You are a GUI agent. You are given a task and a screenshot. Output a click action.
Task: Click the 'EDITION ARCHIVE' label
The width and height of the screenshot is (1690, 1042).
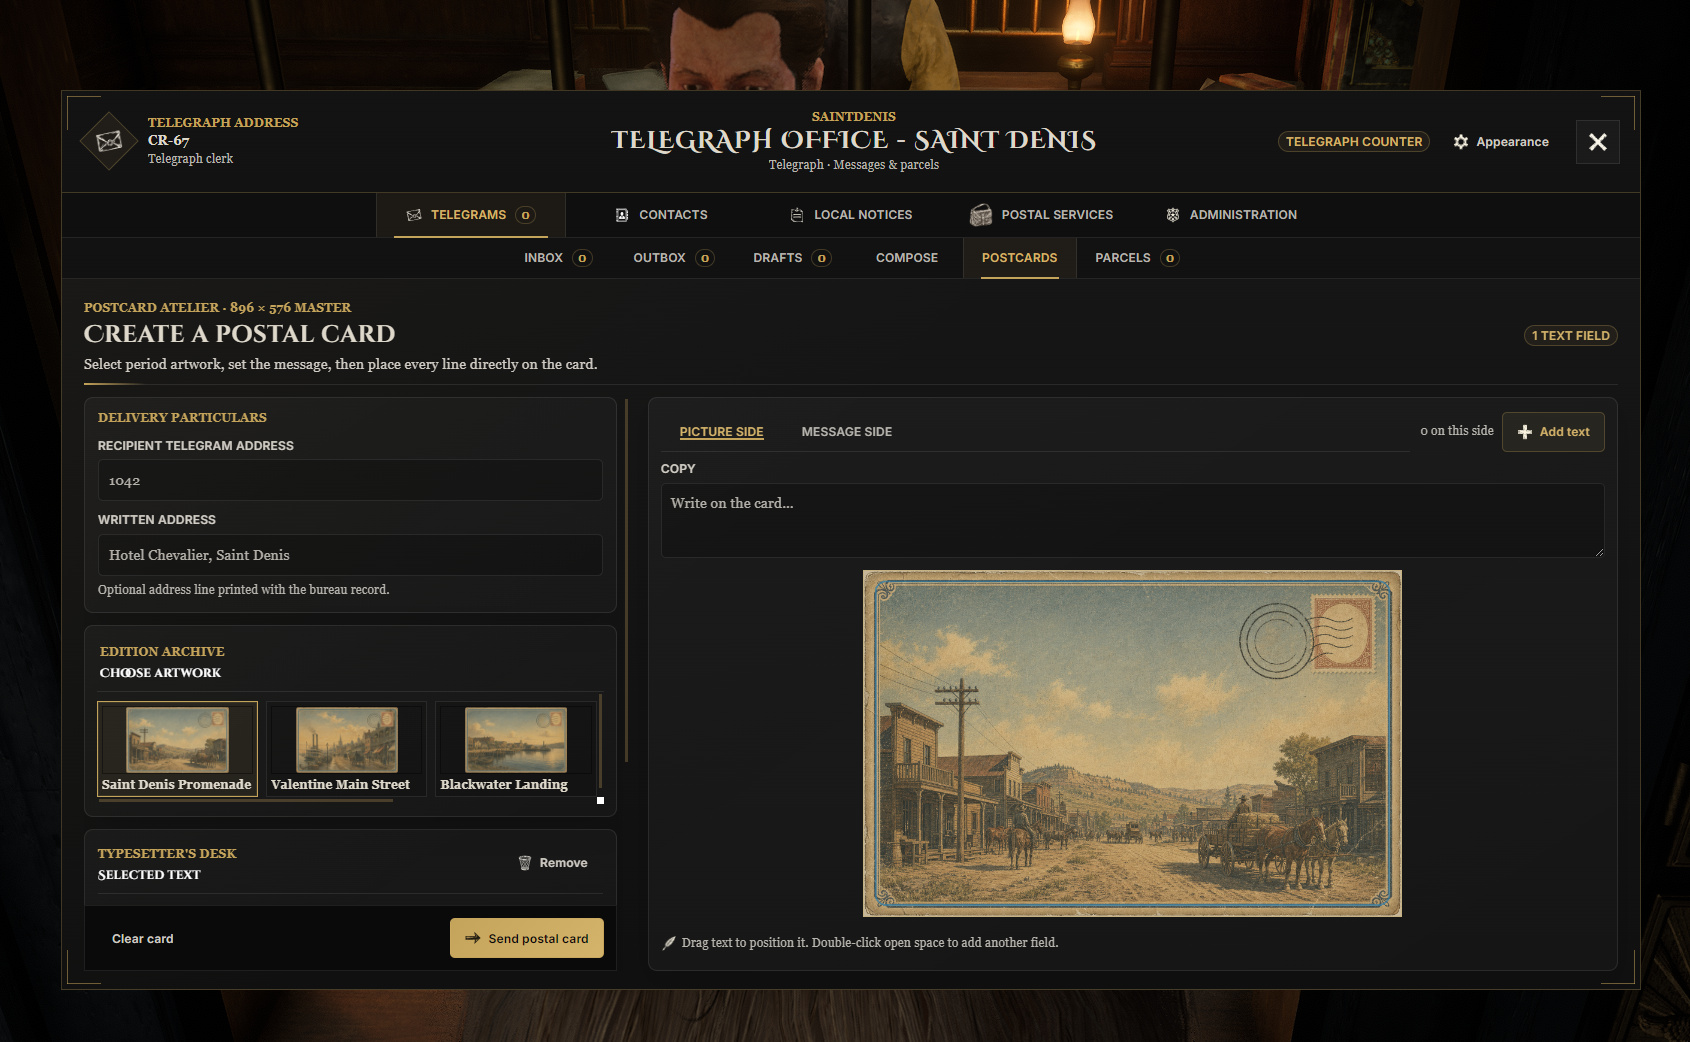pyautogui.click(x=162, y=652)
